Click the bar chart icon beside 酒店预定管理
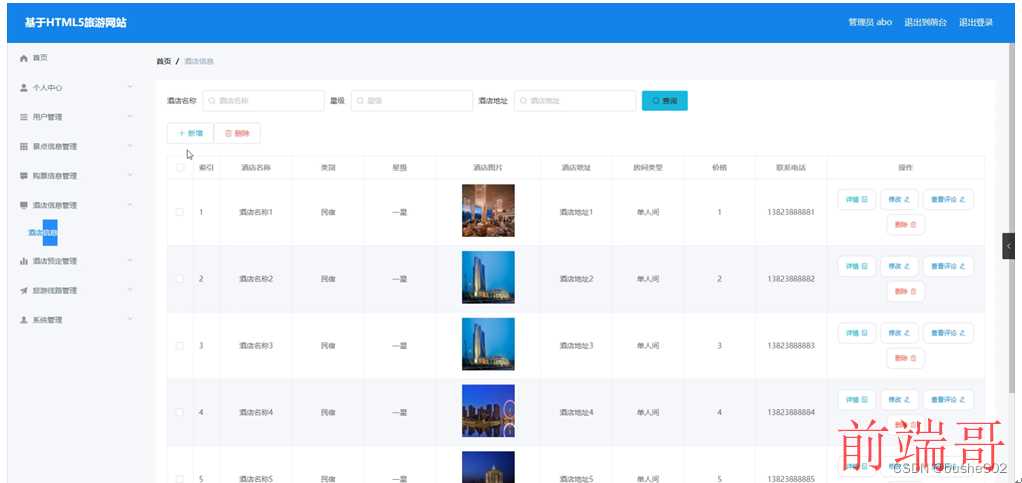The height and width of the screenshot is (483, 1022). (x=24, y=261)
